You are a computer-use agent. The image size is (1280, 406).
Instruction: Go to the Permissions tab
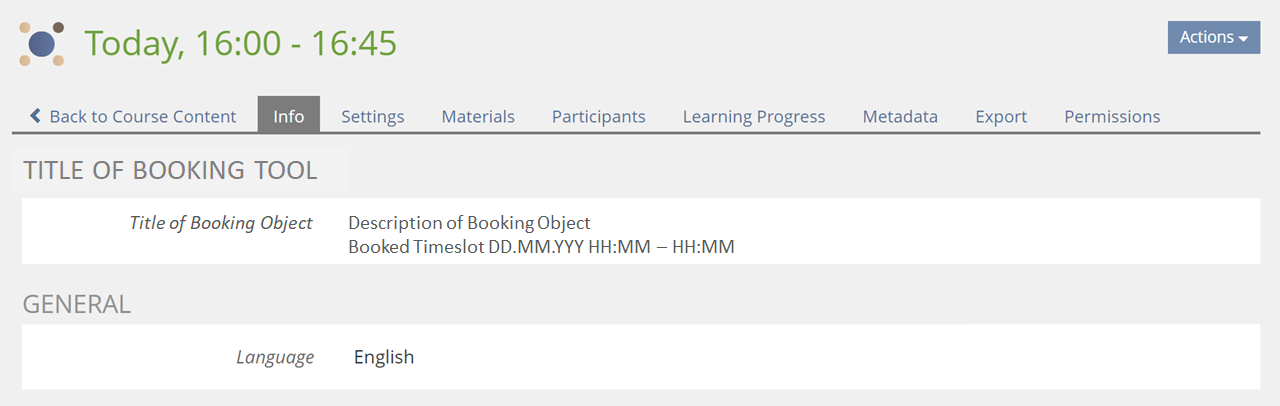[1112, 116]
